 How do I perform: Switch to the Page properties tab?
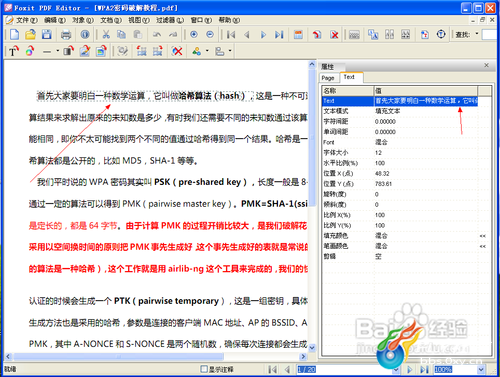328,78
